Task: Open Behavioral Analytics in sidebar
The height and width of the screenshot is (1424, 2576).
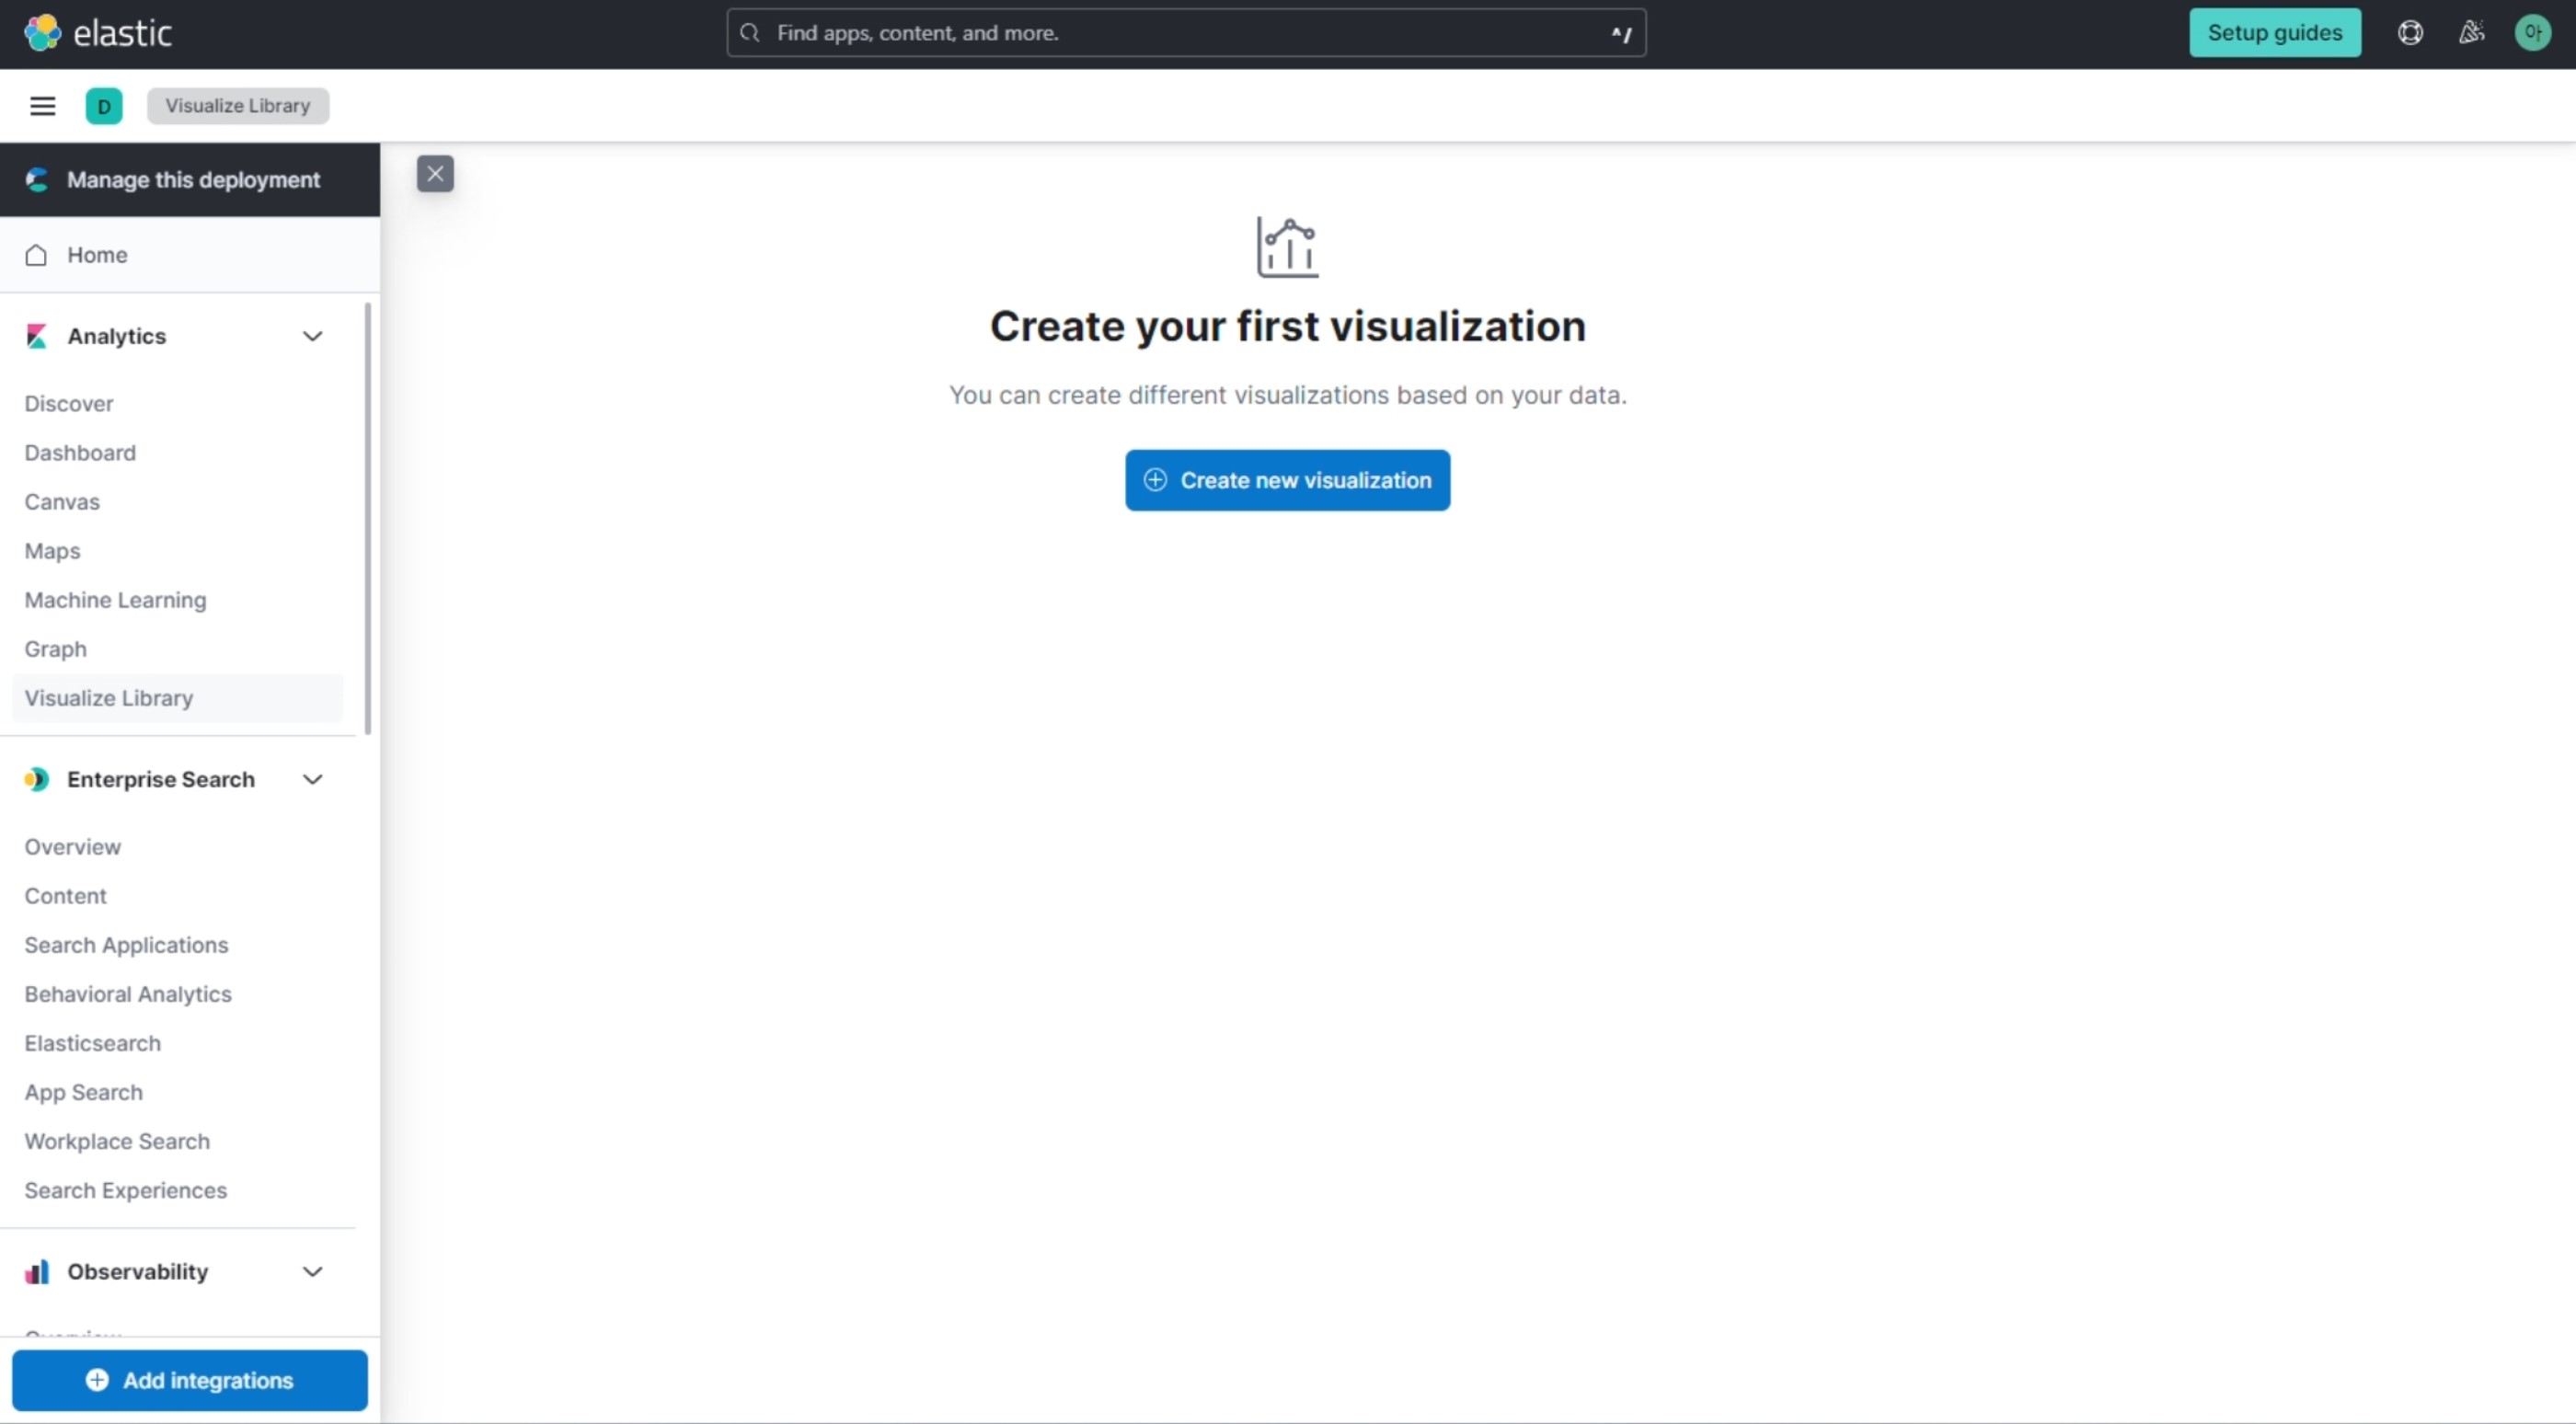Action: (x=128, y=994)
